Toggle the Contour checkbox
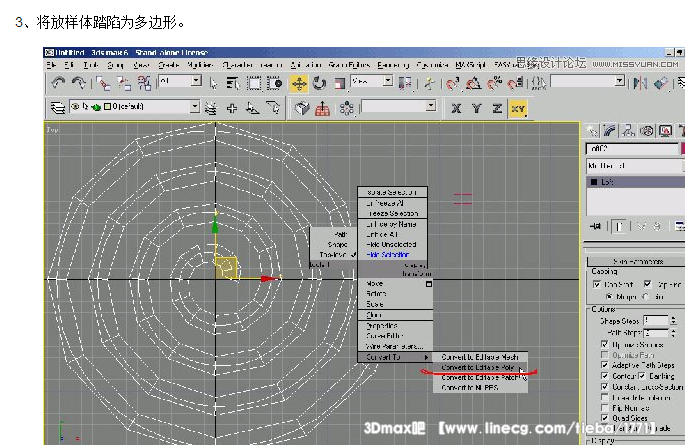This screenshot has height=445, width=685. click(x=605, y=376)
